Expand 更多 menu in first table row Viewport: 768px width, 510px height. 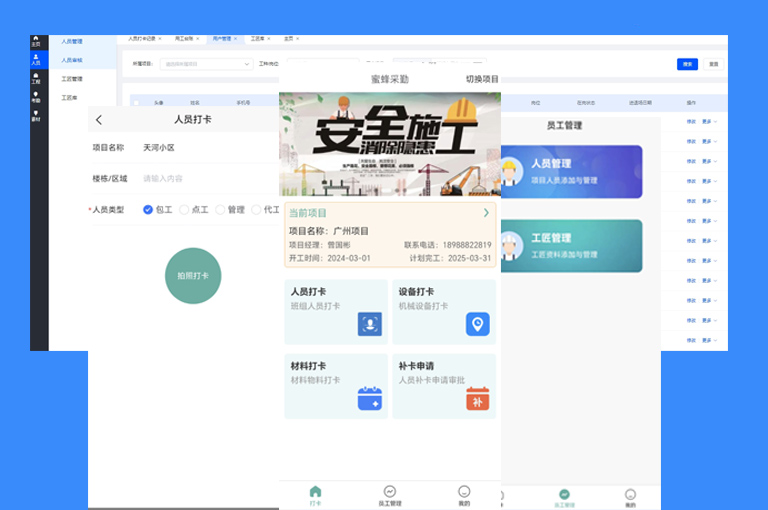click(x=709, y=121)
